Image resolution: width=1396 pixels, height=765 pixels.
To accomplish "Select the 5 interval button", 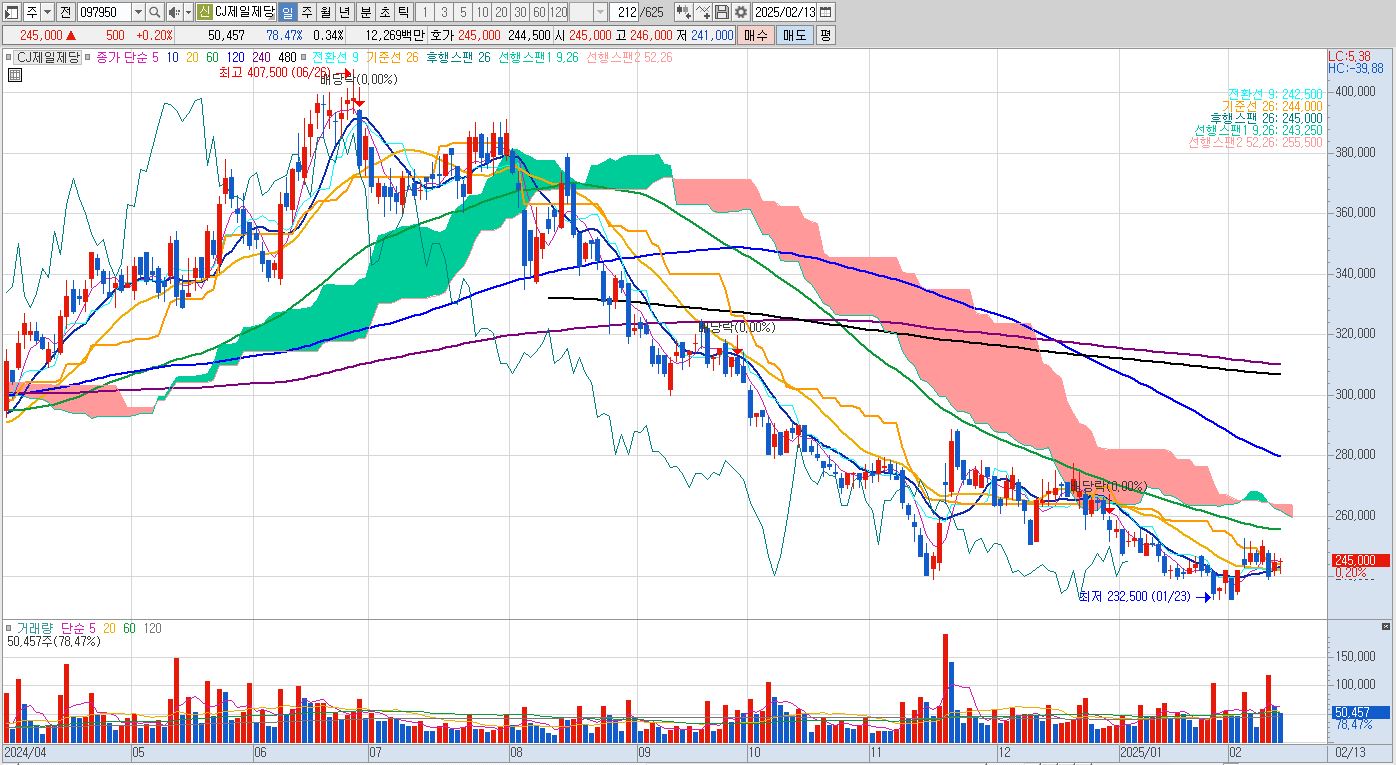I will point(463,12).
